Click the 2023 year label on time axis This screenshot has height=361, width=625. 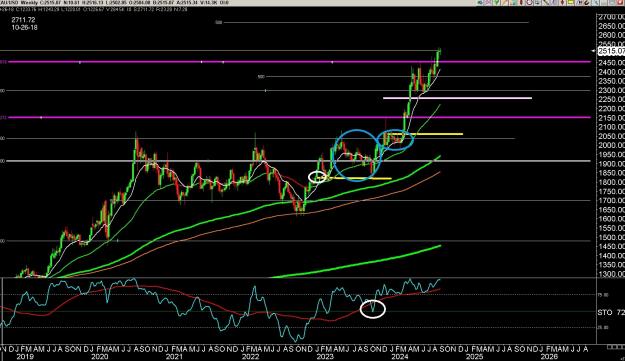(x=324, y=357)
